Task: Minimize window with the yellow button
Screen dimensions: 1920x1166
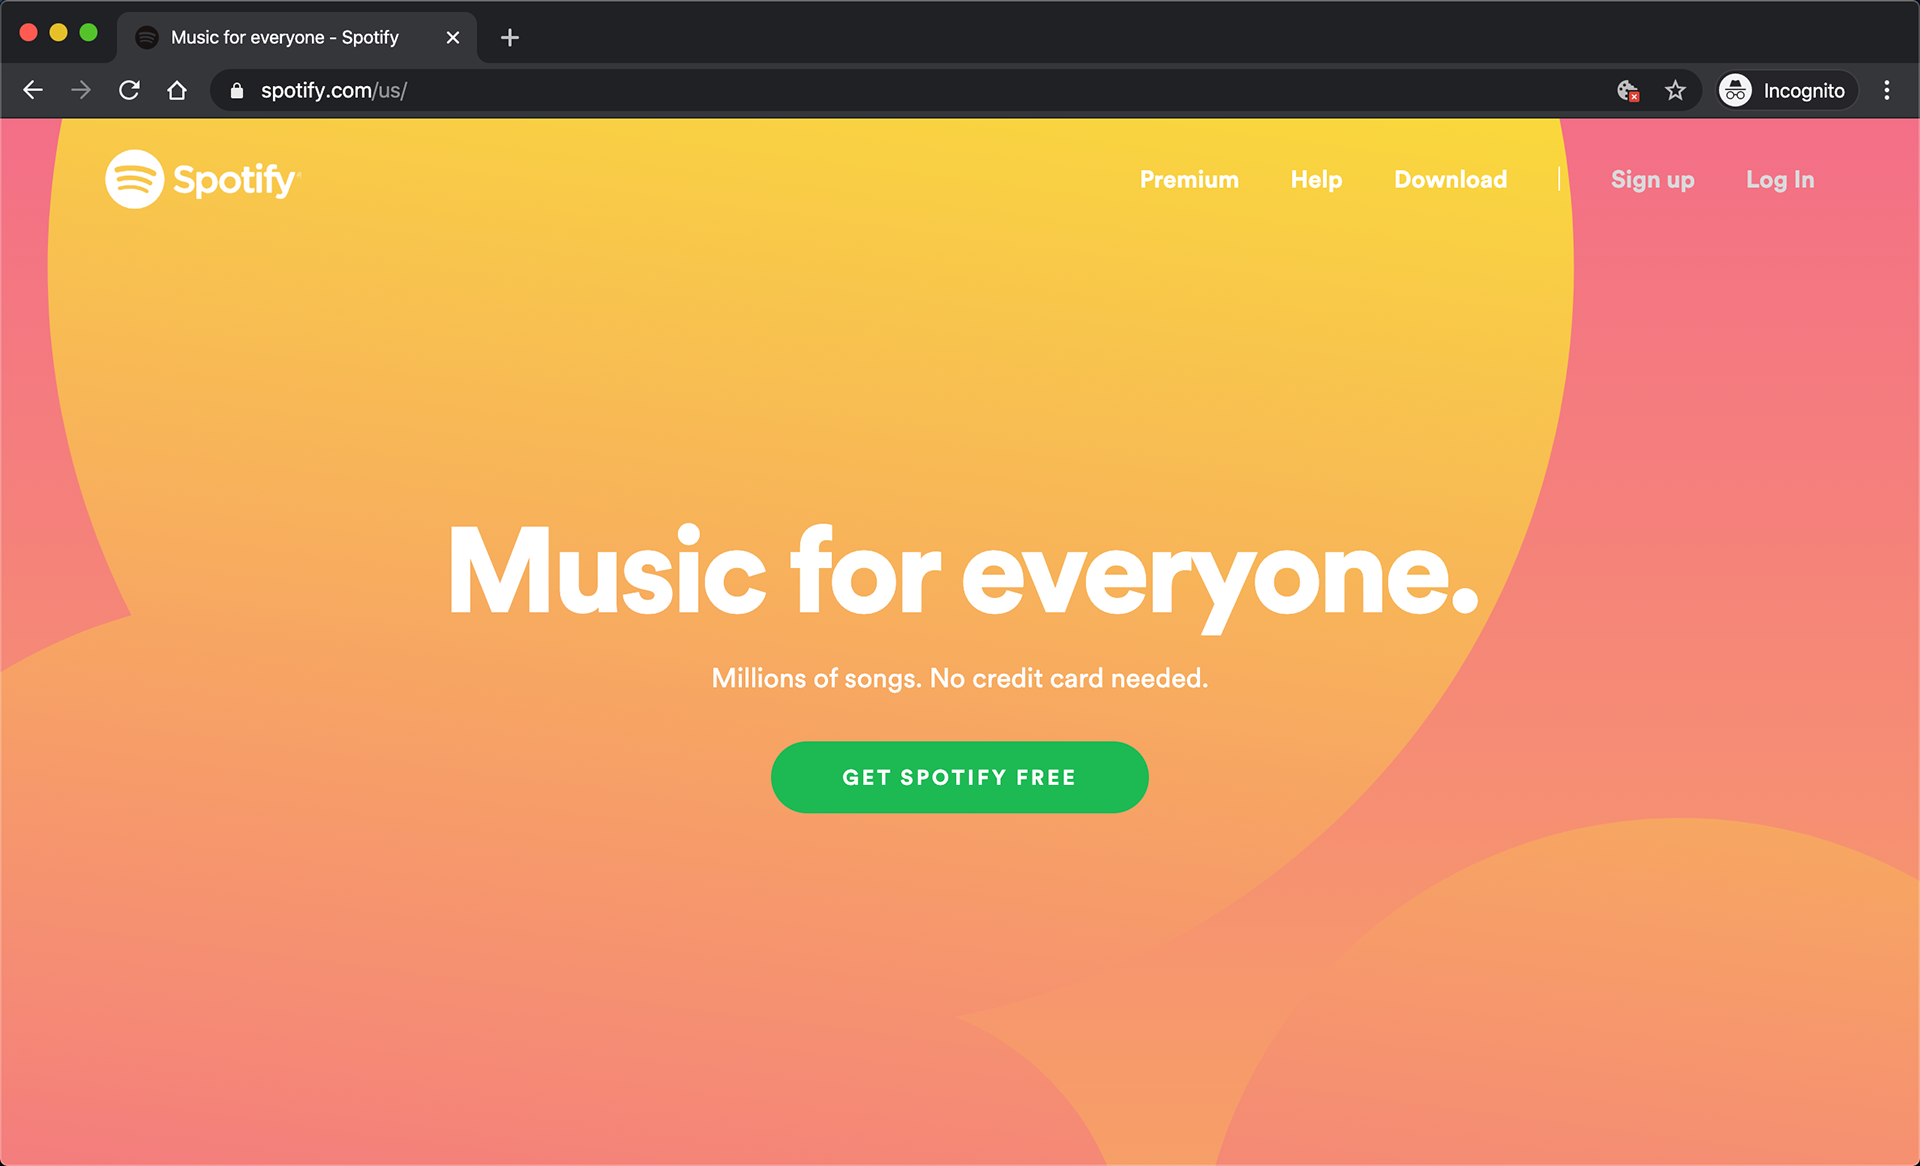Action: [x=59, y=33]
